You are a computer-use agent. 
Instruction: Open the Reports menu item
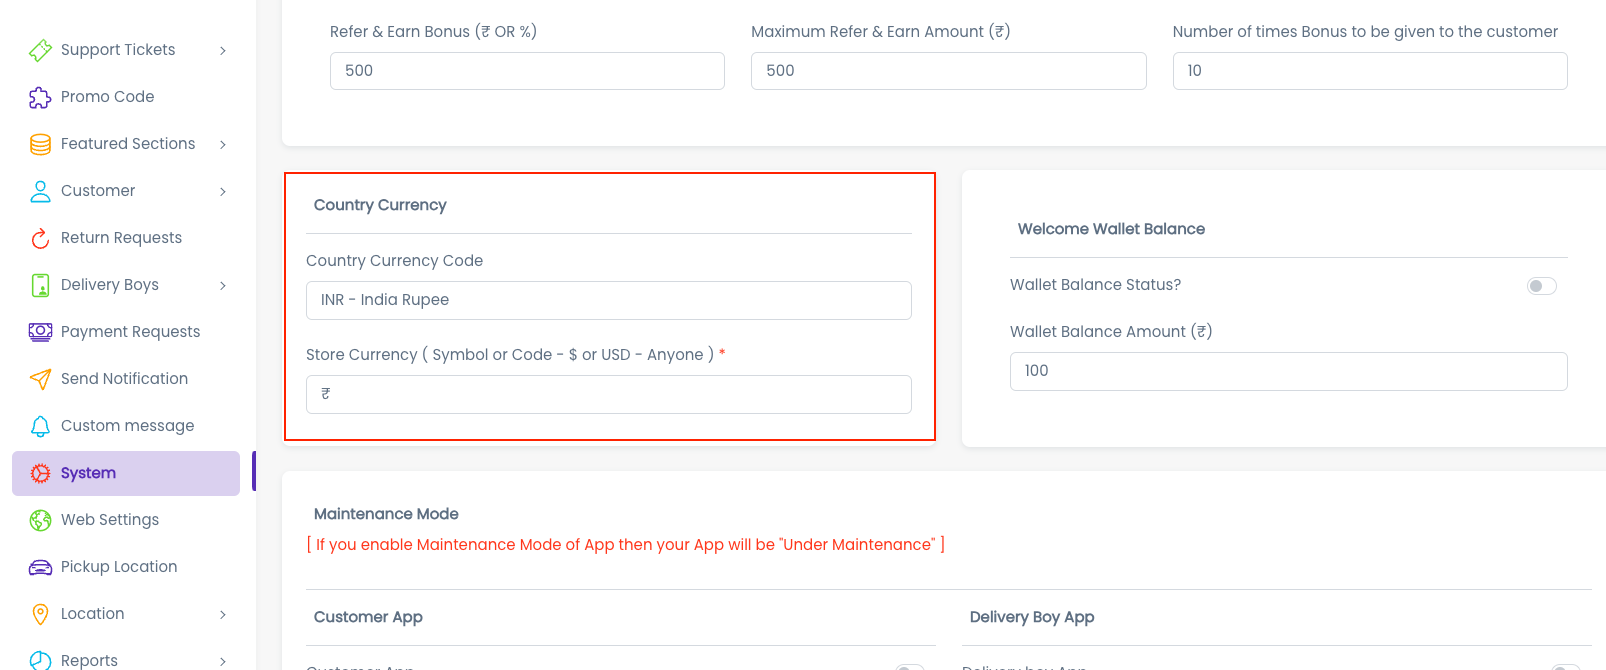coord(89,660)
